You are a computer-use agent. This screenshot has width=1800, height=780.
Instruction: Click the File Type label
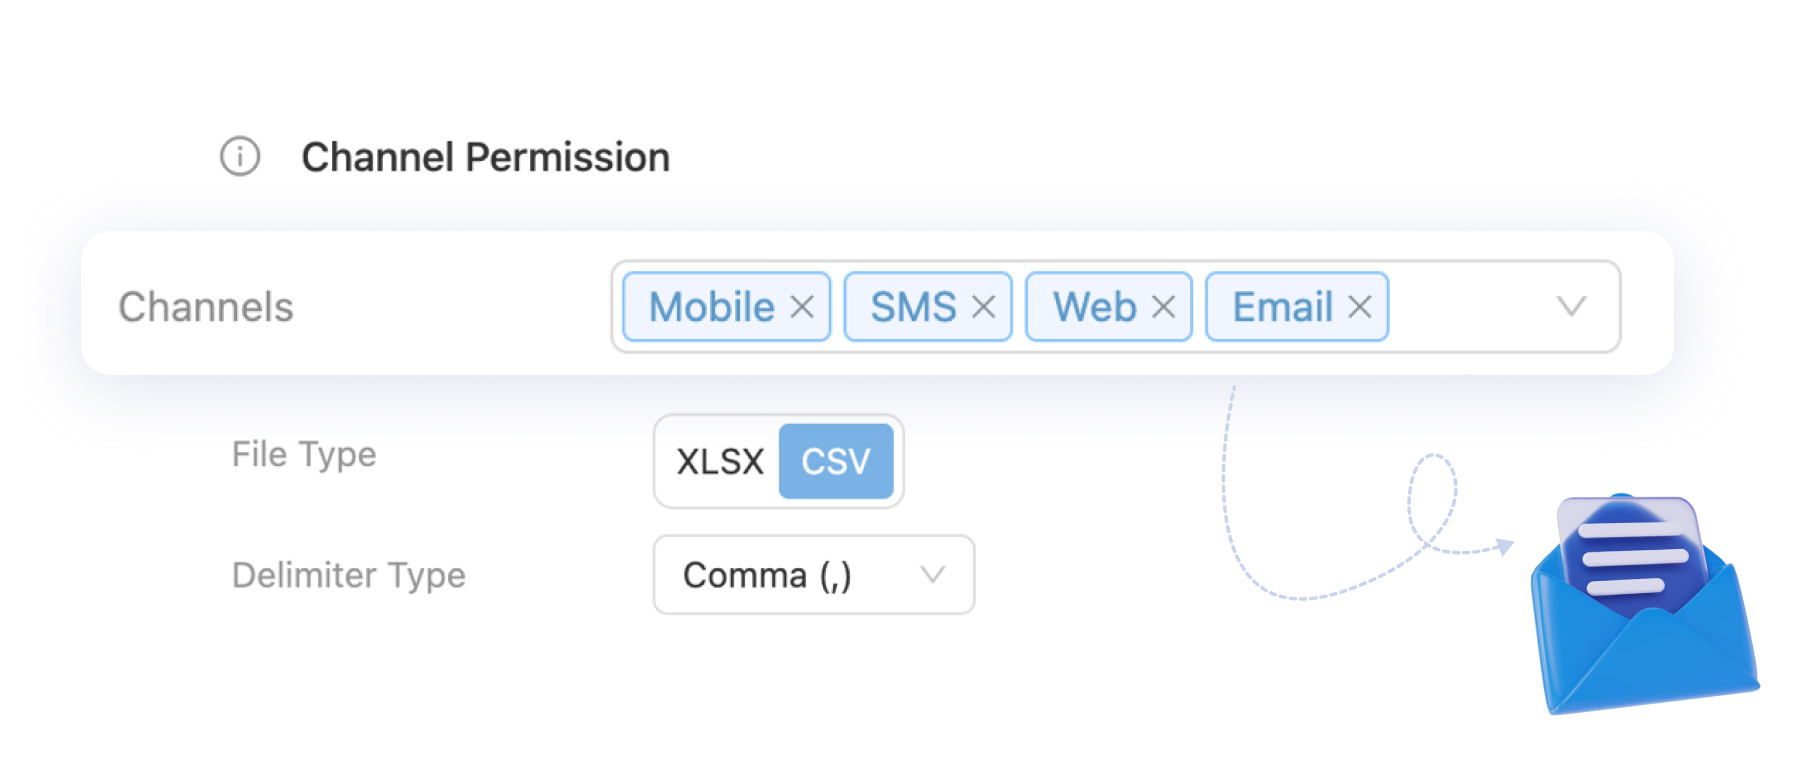[x=304, y=455]
